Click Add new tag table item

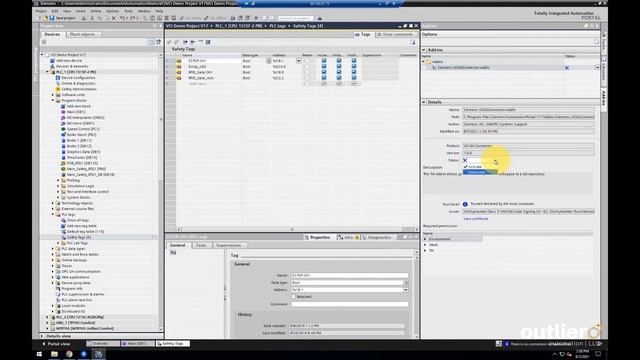point(82,226)
